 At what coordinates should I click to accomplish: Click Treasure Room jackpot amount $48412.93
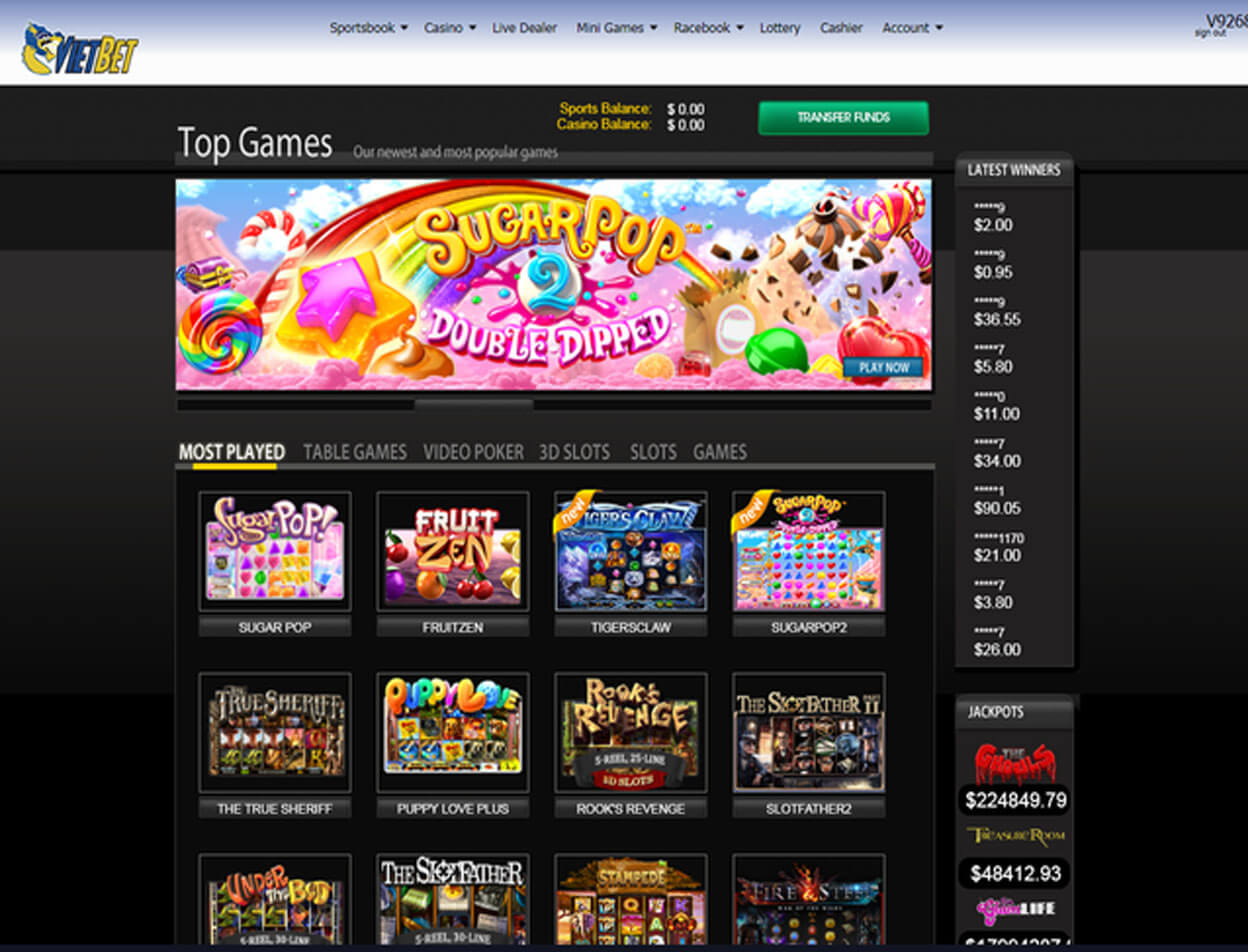[x=1014, y=874]
